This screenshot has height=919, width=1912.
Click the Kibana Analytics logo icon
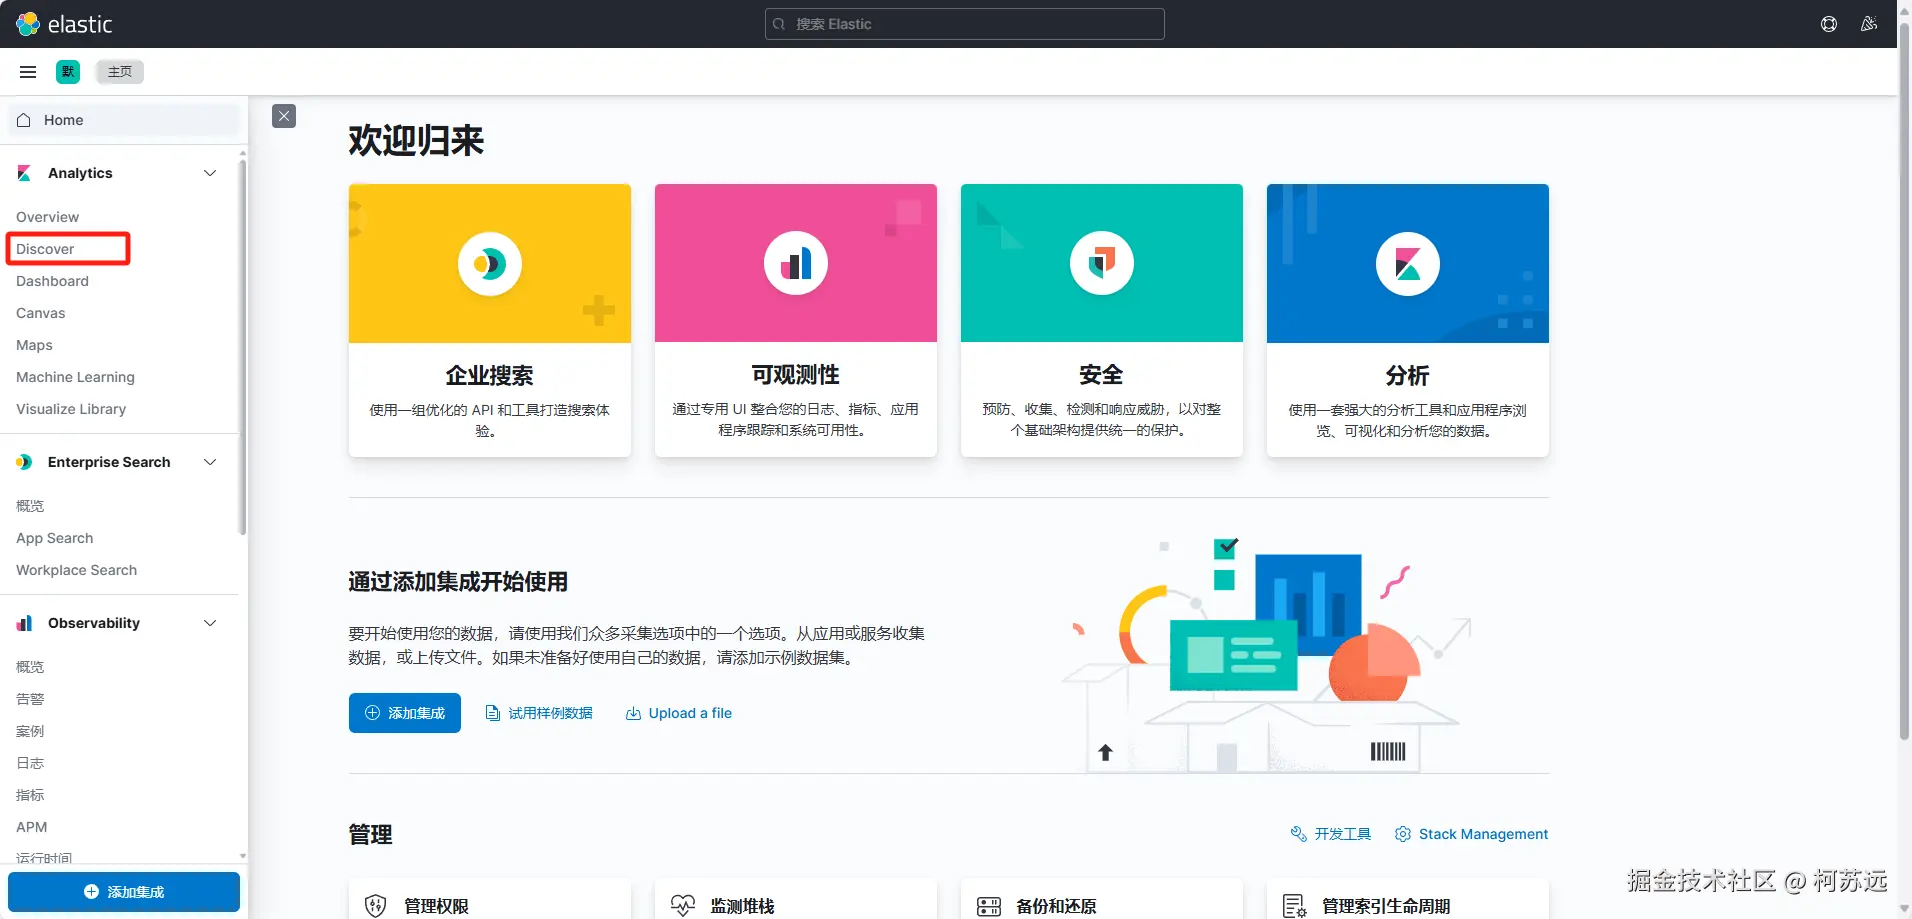(x=24, y=173)
